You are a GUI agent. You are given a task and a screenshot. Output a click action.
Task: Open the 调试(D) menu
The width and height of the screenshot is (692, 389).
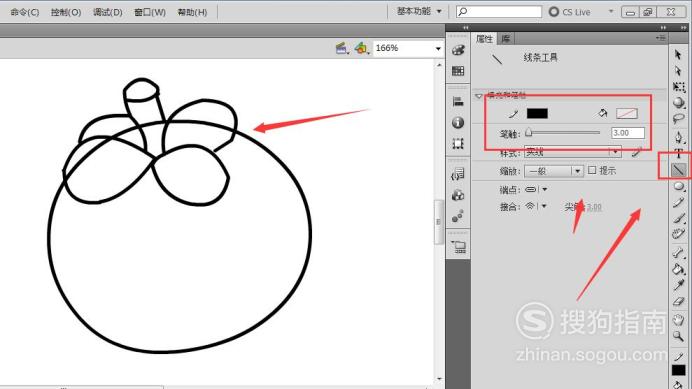pos(108,12)
